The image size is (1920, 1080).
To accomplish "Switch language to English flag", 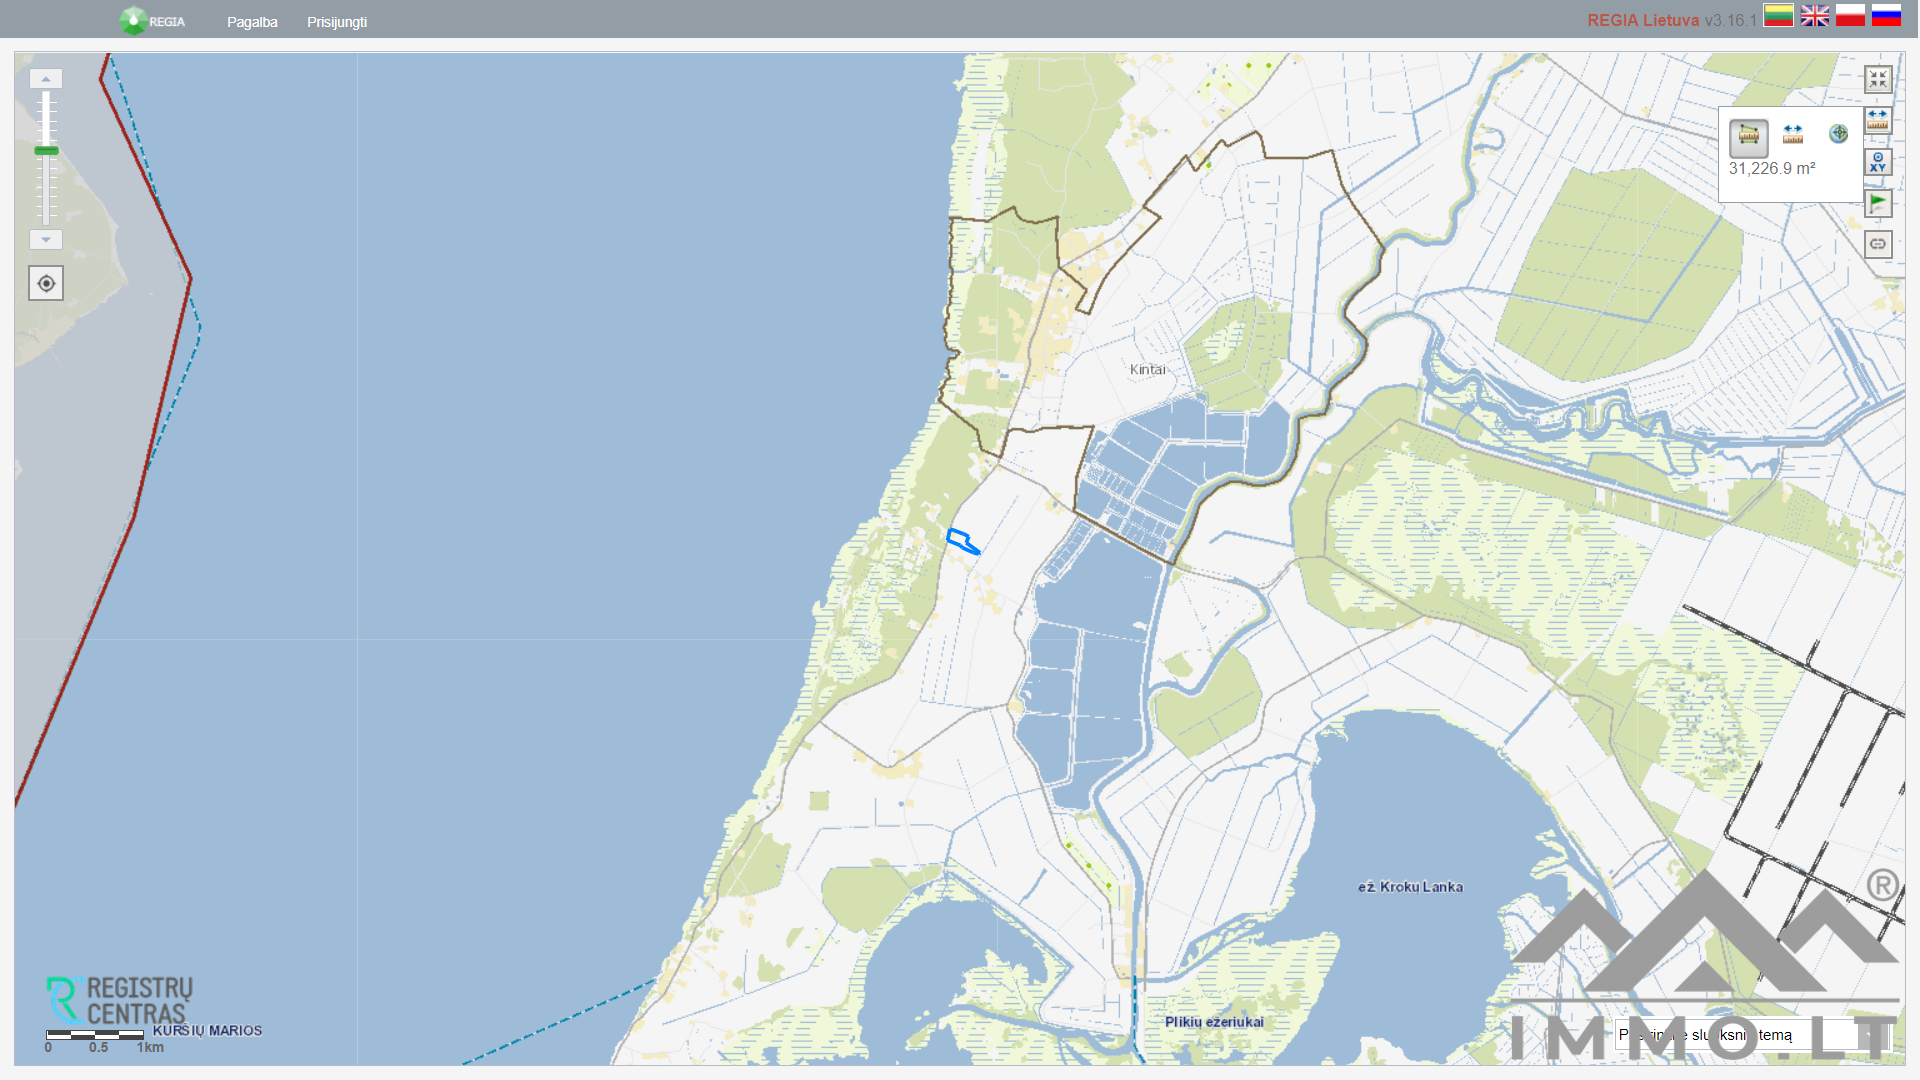I will pos(1814,15).
